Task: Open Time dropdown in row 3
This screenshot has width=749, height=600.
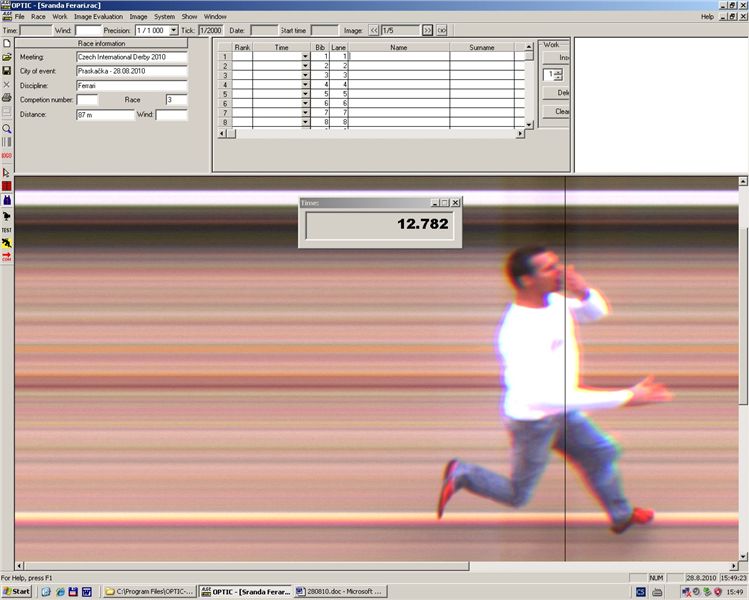Action: point(305,75)
